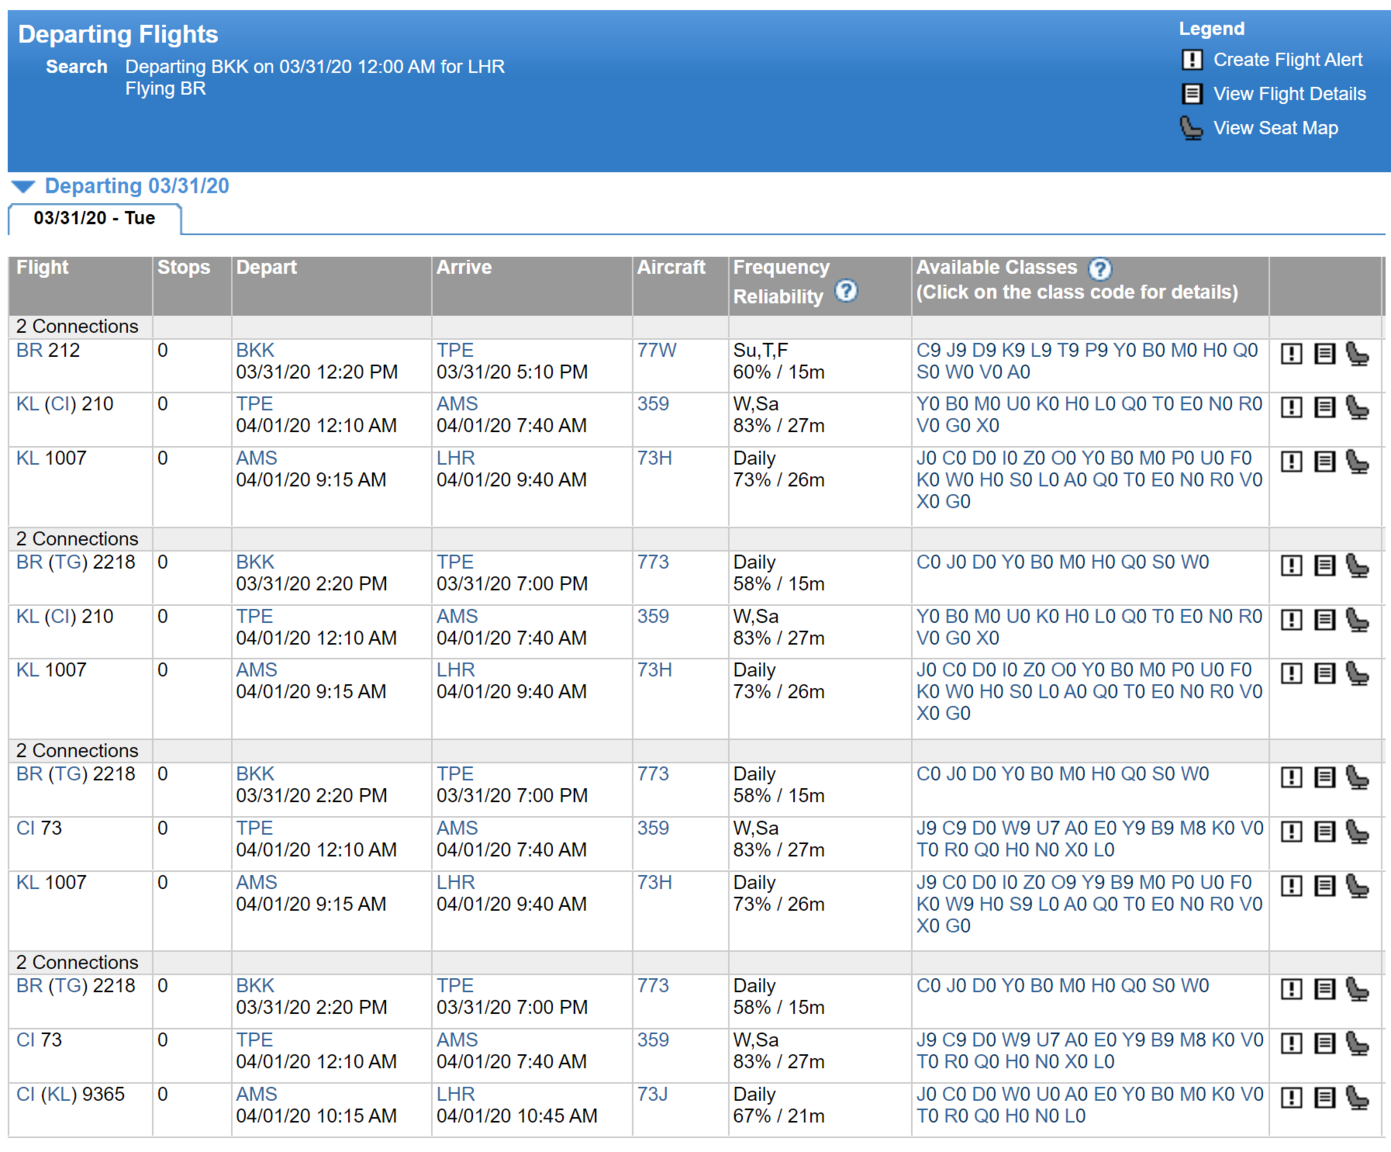Open seat map for KL (CI) 210 in first connection group
Screen dimensions: 1391x1152
click(1357, 408)
